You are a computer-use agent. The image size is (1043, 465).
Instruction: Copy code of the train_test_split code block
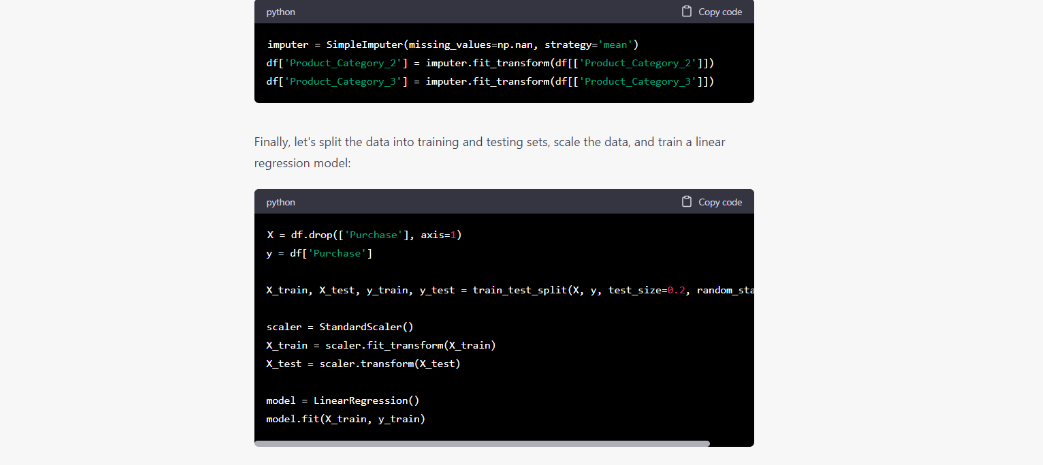pyautogui.click(x=712, y=202)
